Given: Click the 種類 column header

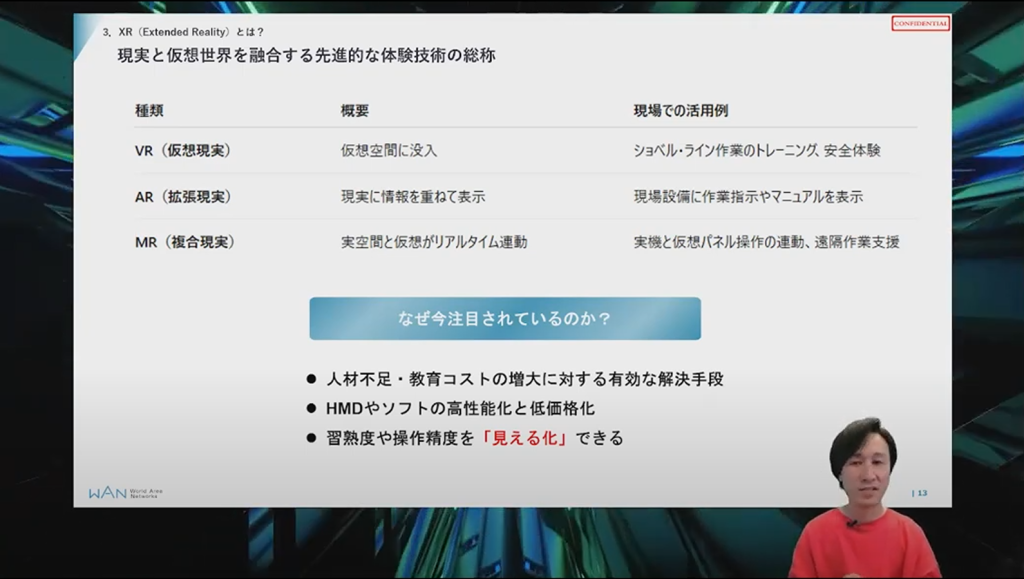Looking at the screenshot, I should pyautogui.click(x=149, y=110).
